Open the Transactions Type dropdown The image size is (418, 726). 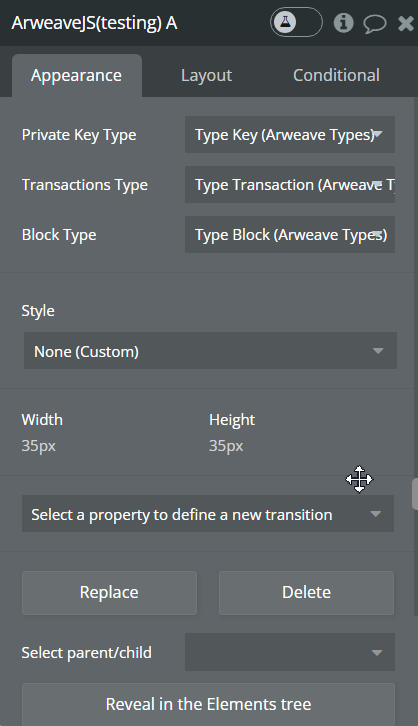pos(290,185)
